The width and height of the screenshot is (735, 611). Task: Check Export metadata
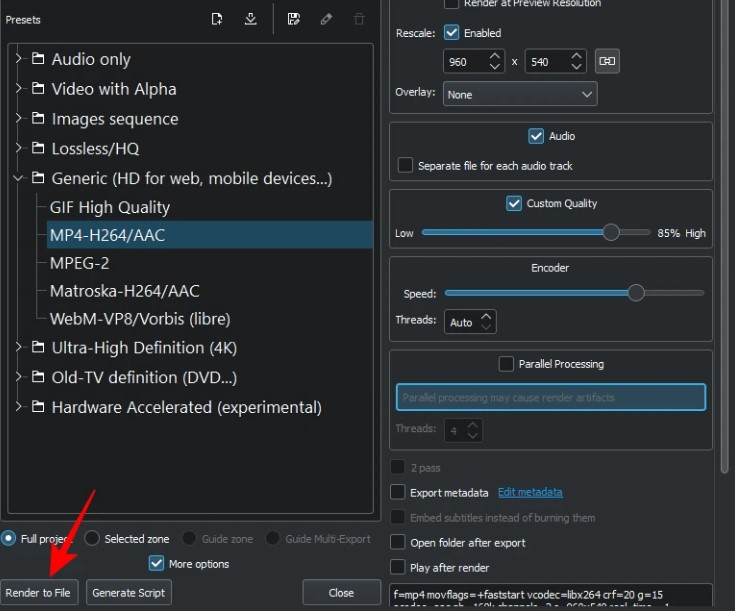[398, 492]
